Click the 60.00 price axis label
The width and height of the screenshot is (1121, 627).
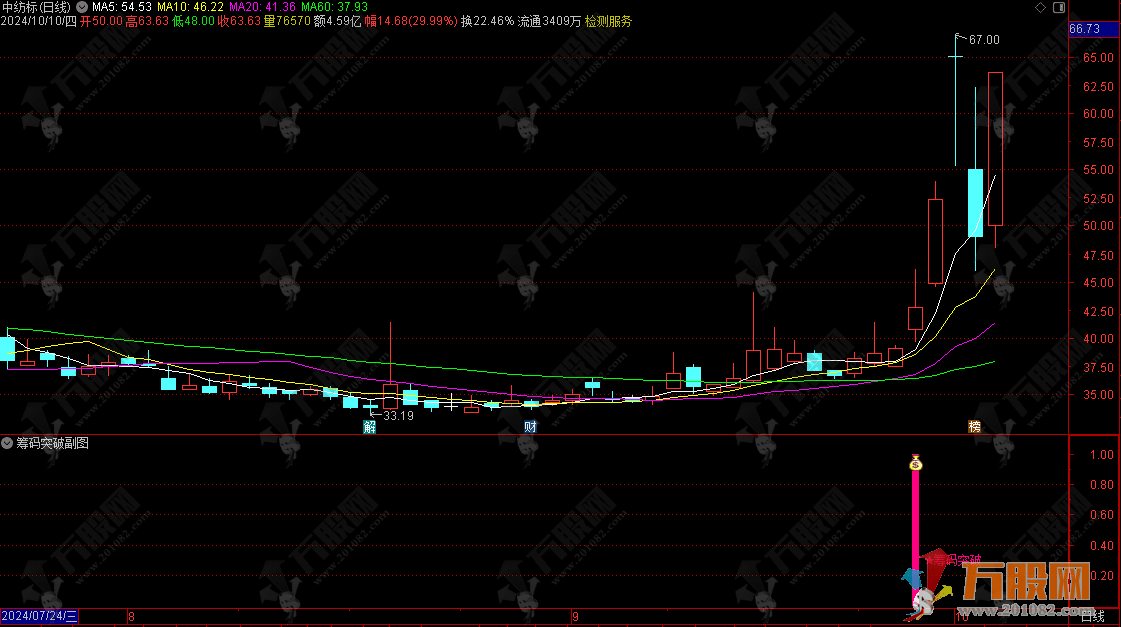1098,114
